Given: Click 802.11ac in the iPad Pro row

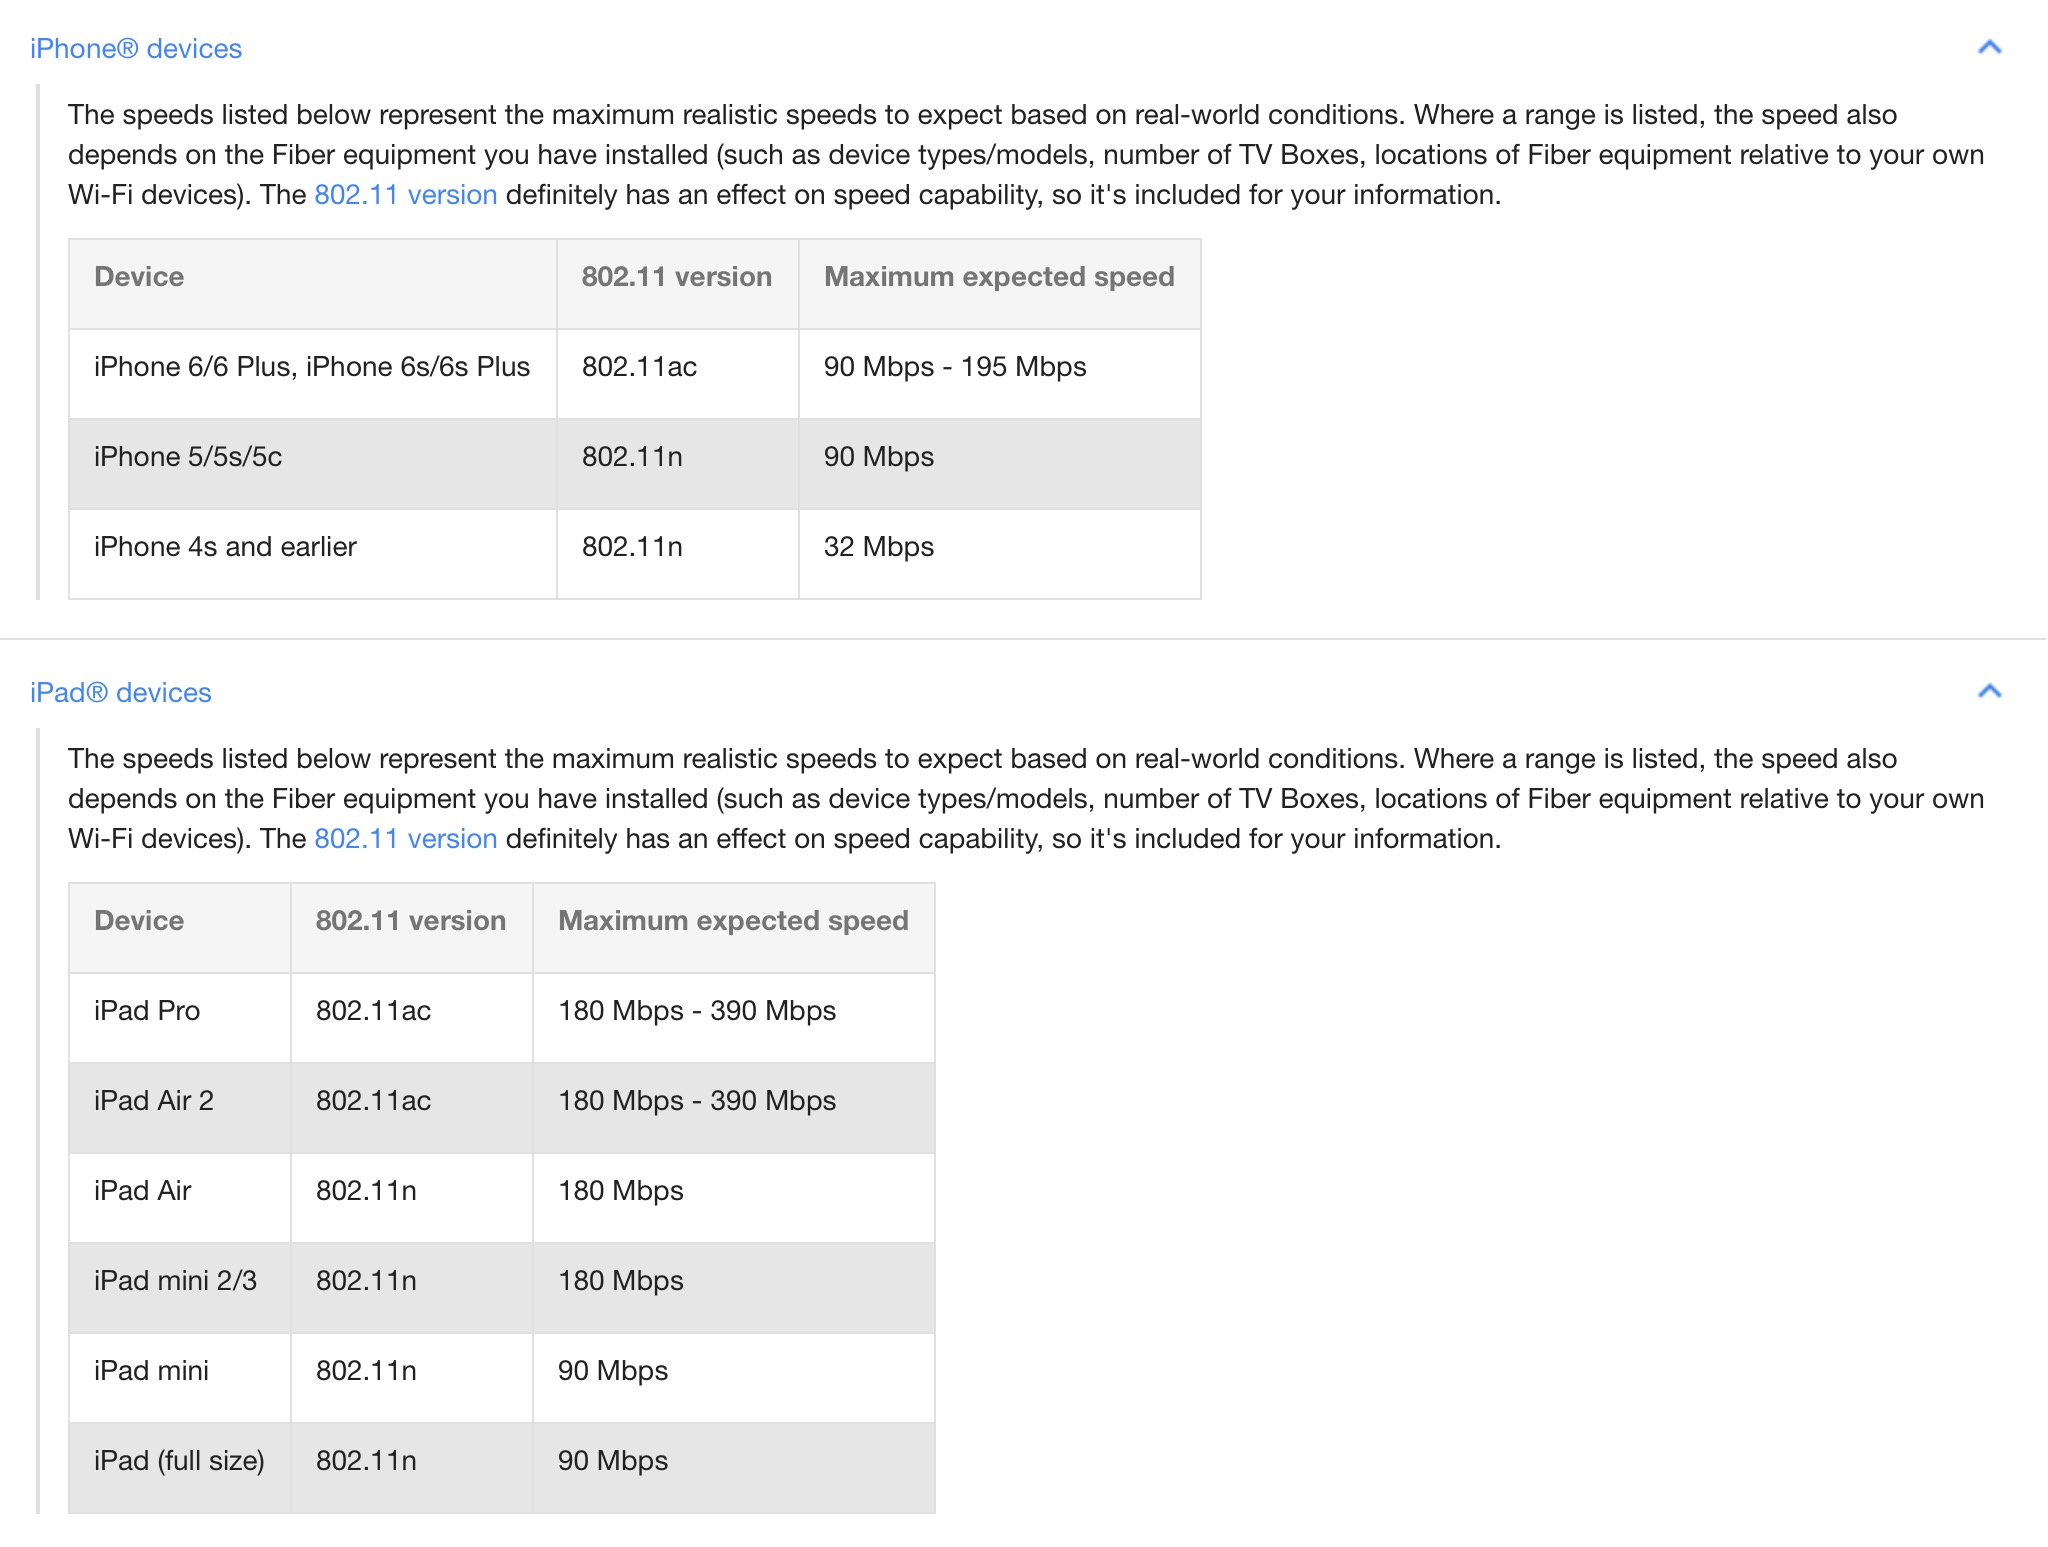Looking at the screenshot, I should click(x=373, y=1011).
